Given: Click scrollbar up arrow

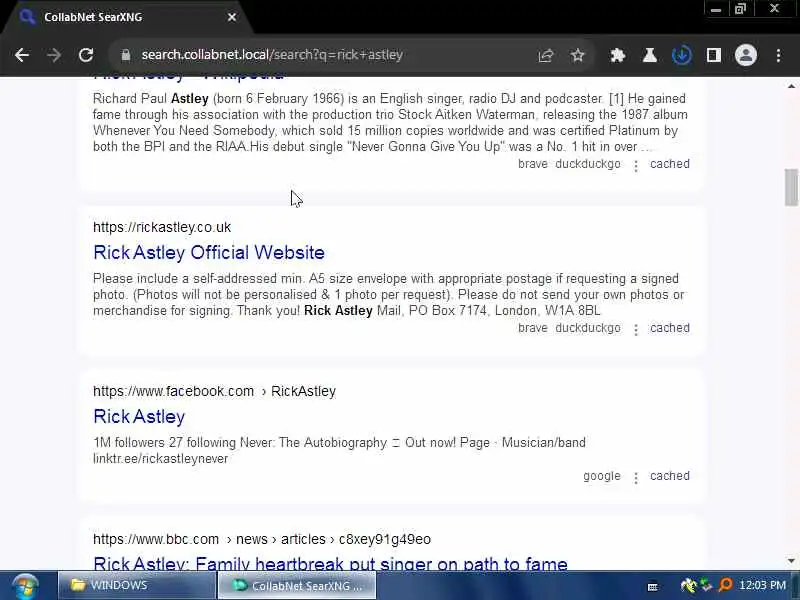Looking at the screenshot, I should tap(791, 86).
